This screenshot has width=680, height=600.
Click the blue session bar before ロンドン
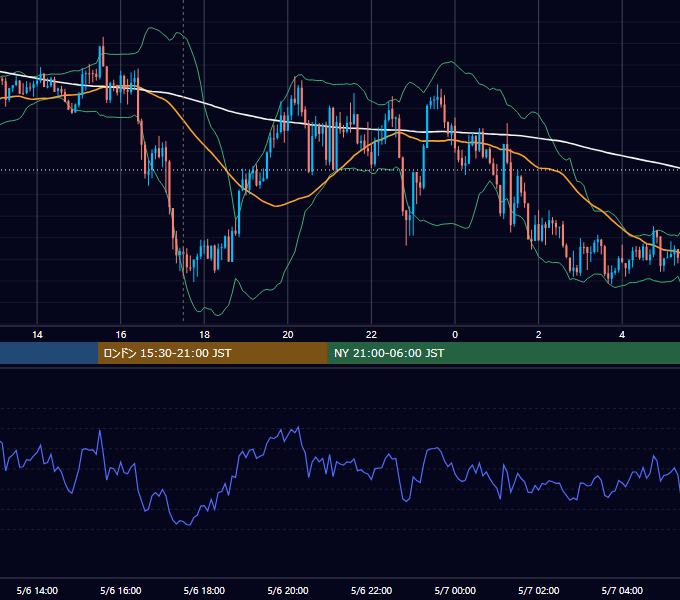[x=49, y=353]
